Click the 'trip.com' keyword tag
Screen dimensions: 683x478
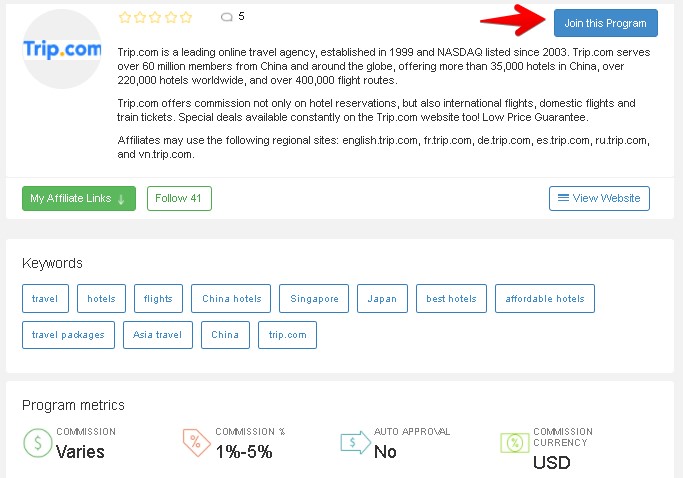(287, 335)
